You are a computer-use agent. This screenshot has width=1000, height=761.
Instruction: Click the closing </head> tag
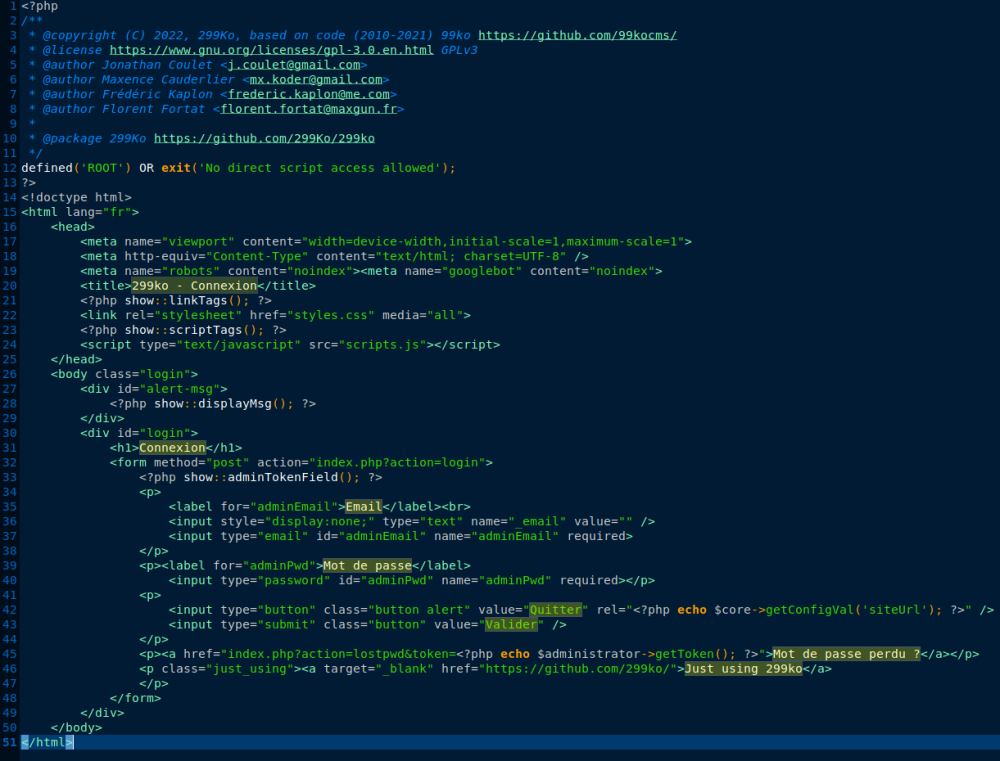tap(77, 359)
